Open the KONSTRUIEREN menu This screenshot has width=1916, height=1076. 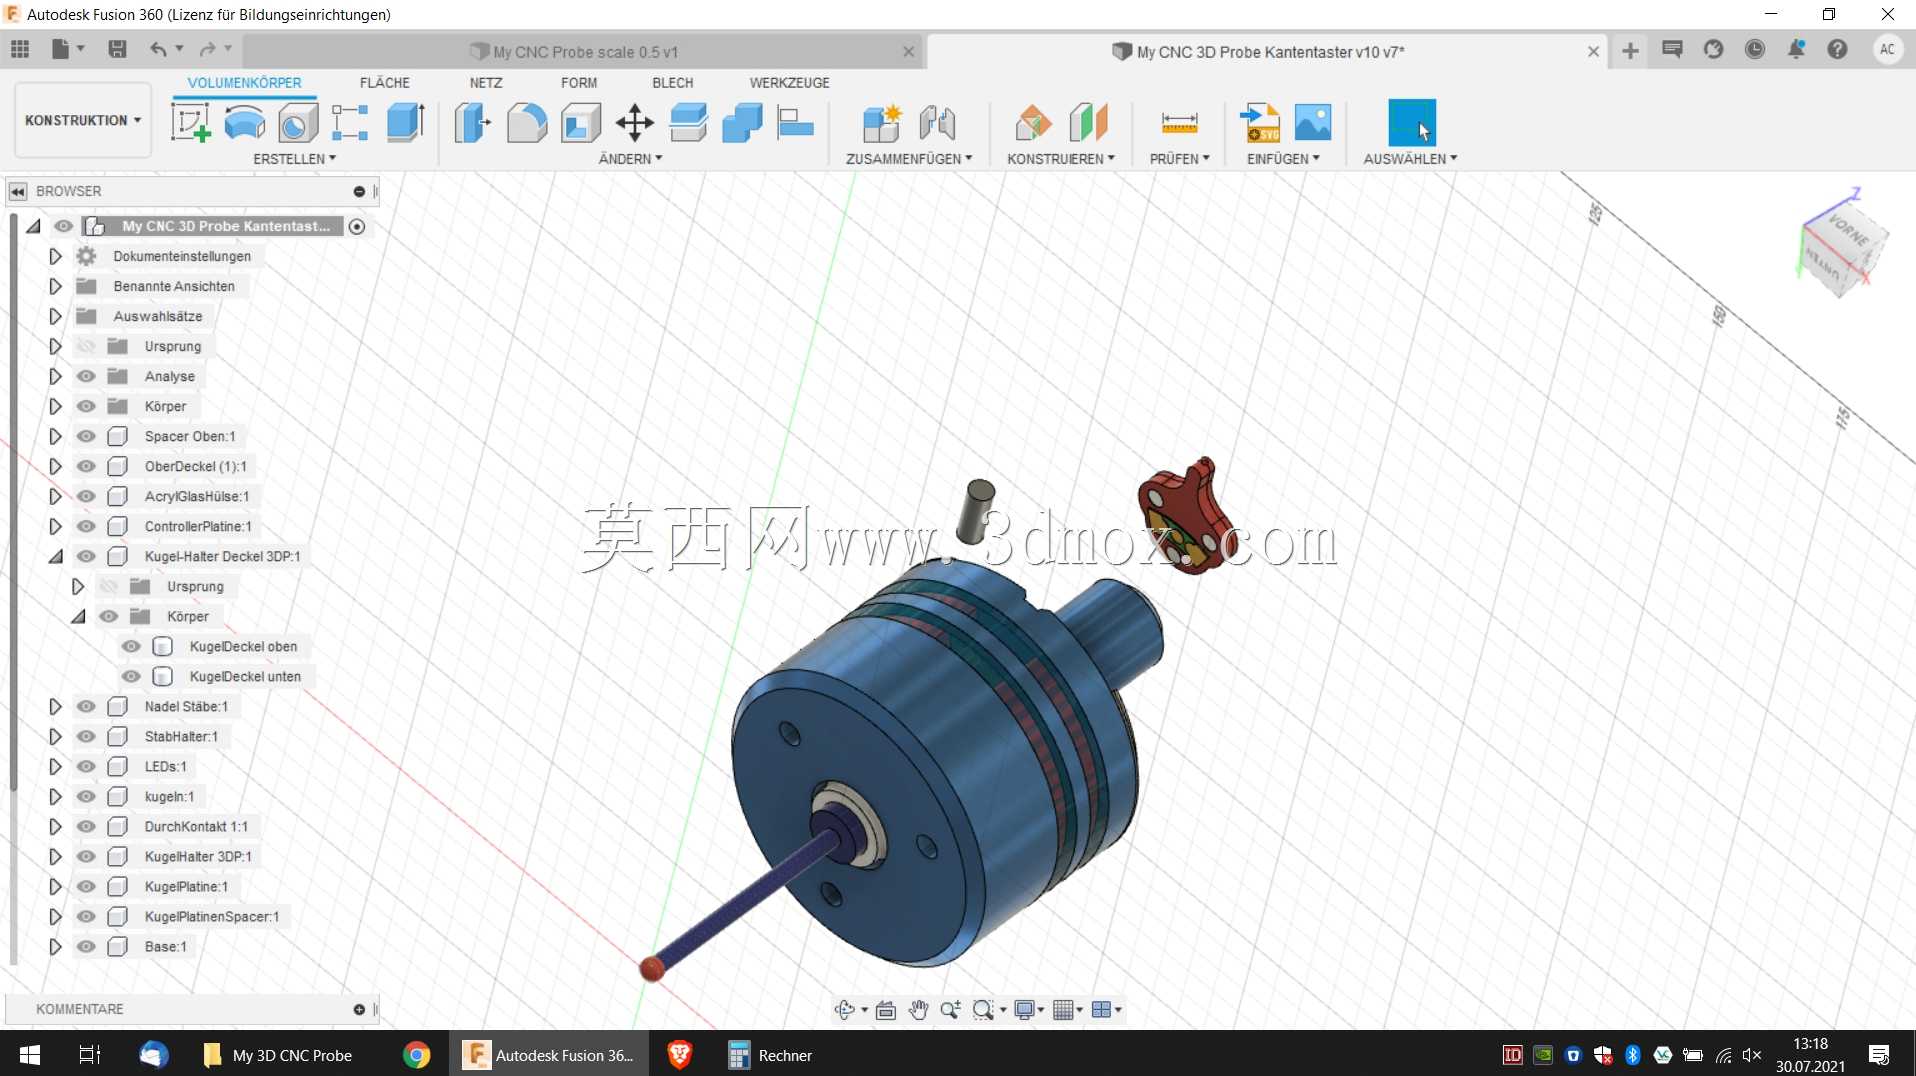click(x=1061, y=159)
